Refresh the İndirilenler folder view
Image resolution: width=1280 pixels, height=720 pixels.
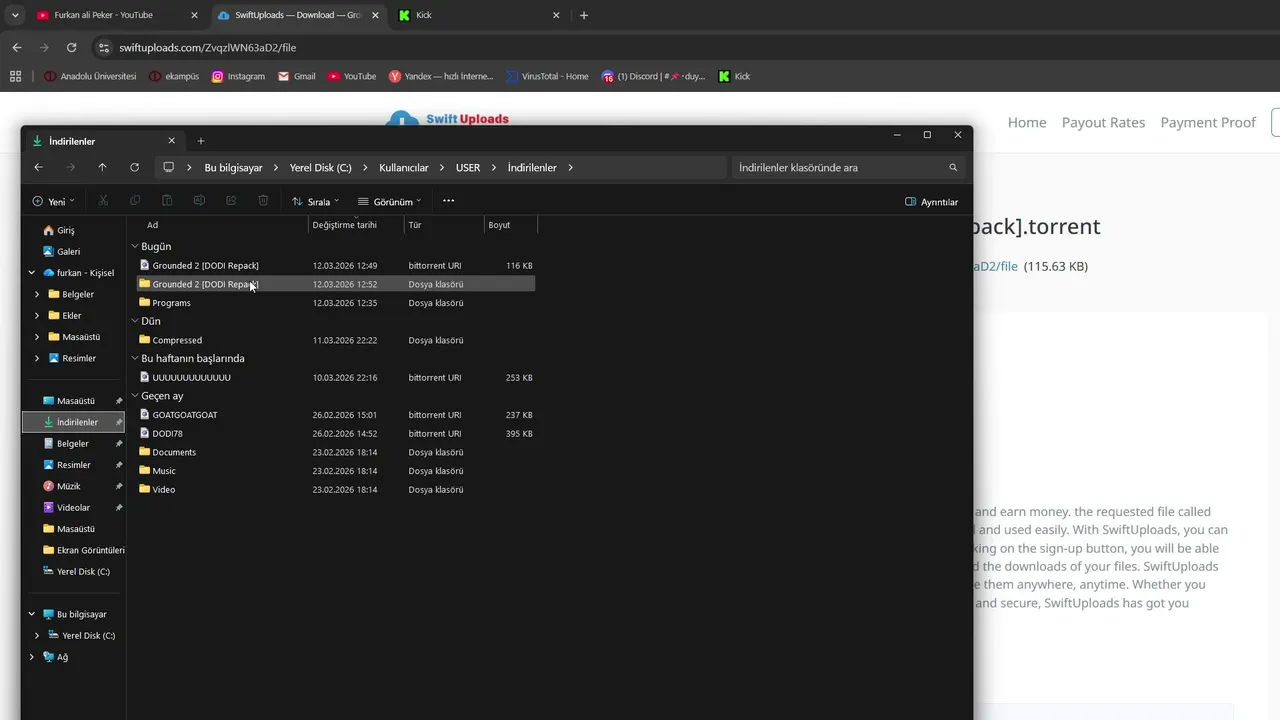click(x=134, y=167)
